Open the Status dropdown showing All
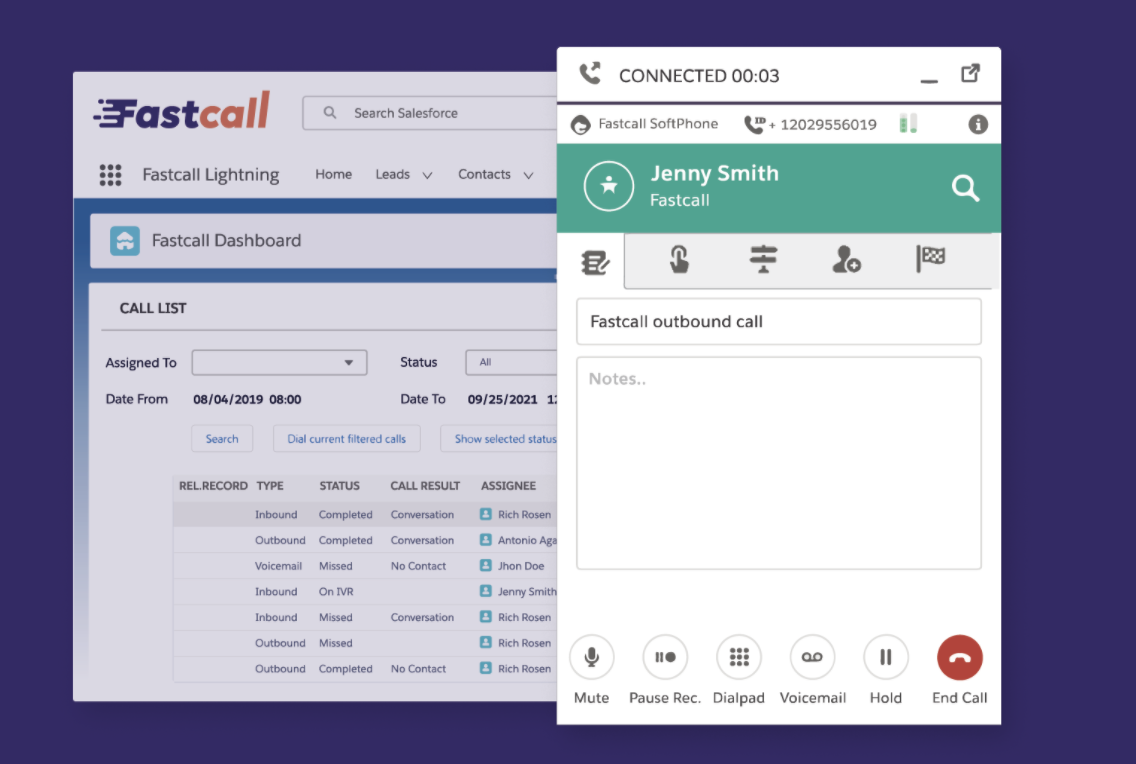 coord(511,362)
